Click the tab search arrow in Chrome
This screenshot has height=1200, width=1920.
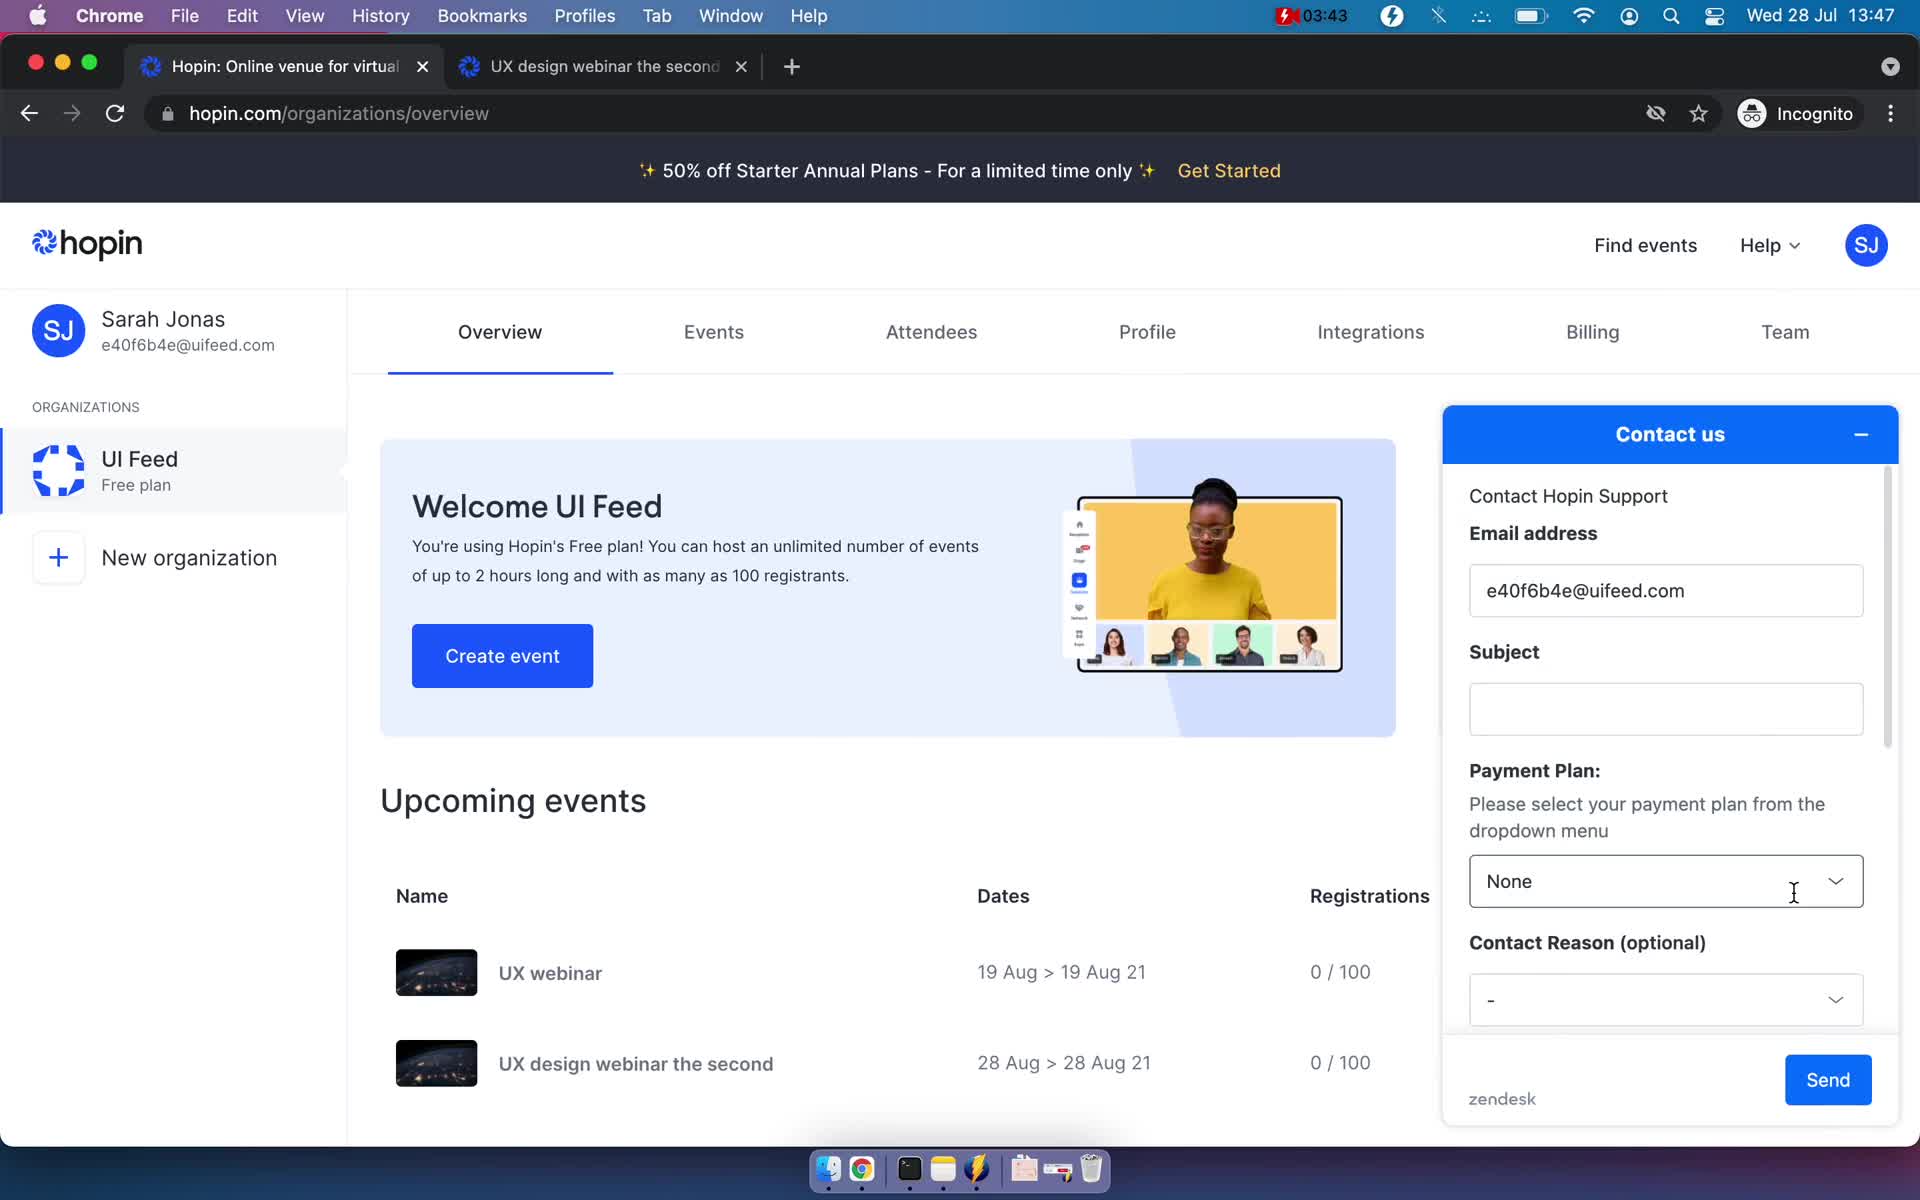click(1889, 66)
